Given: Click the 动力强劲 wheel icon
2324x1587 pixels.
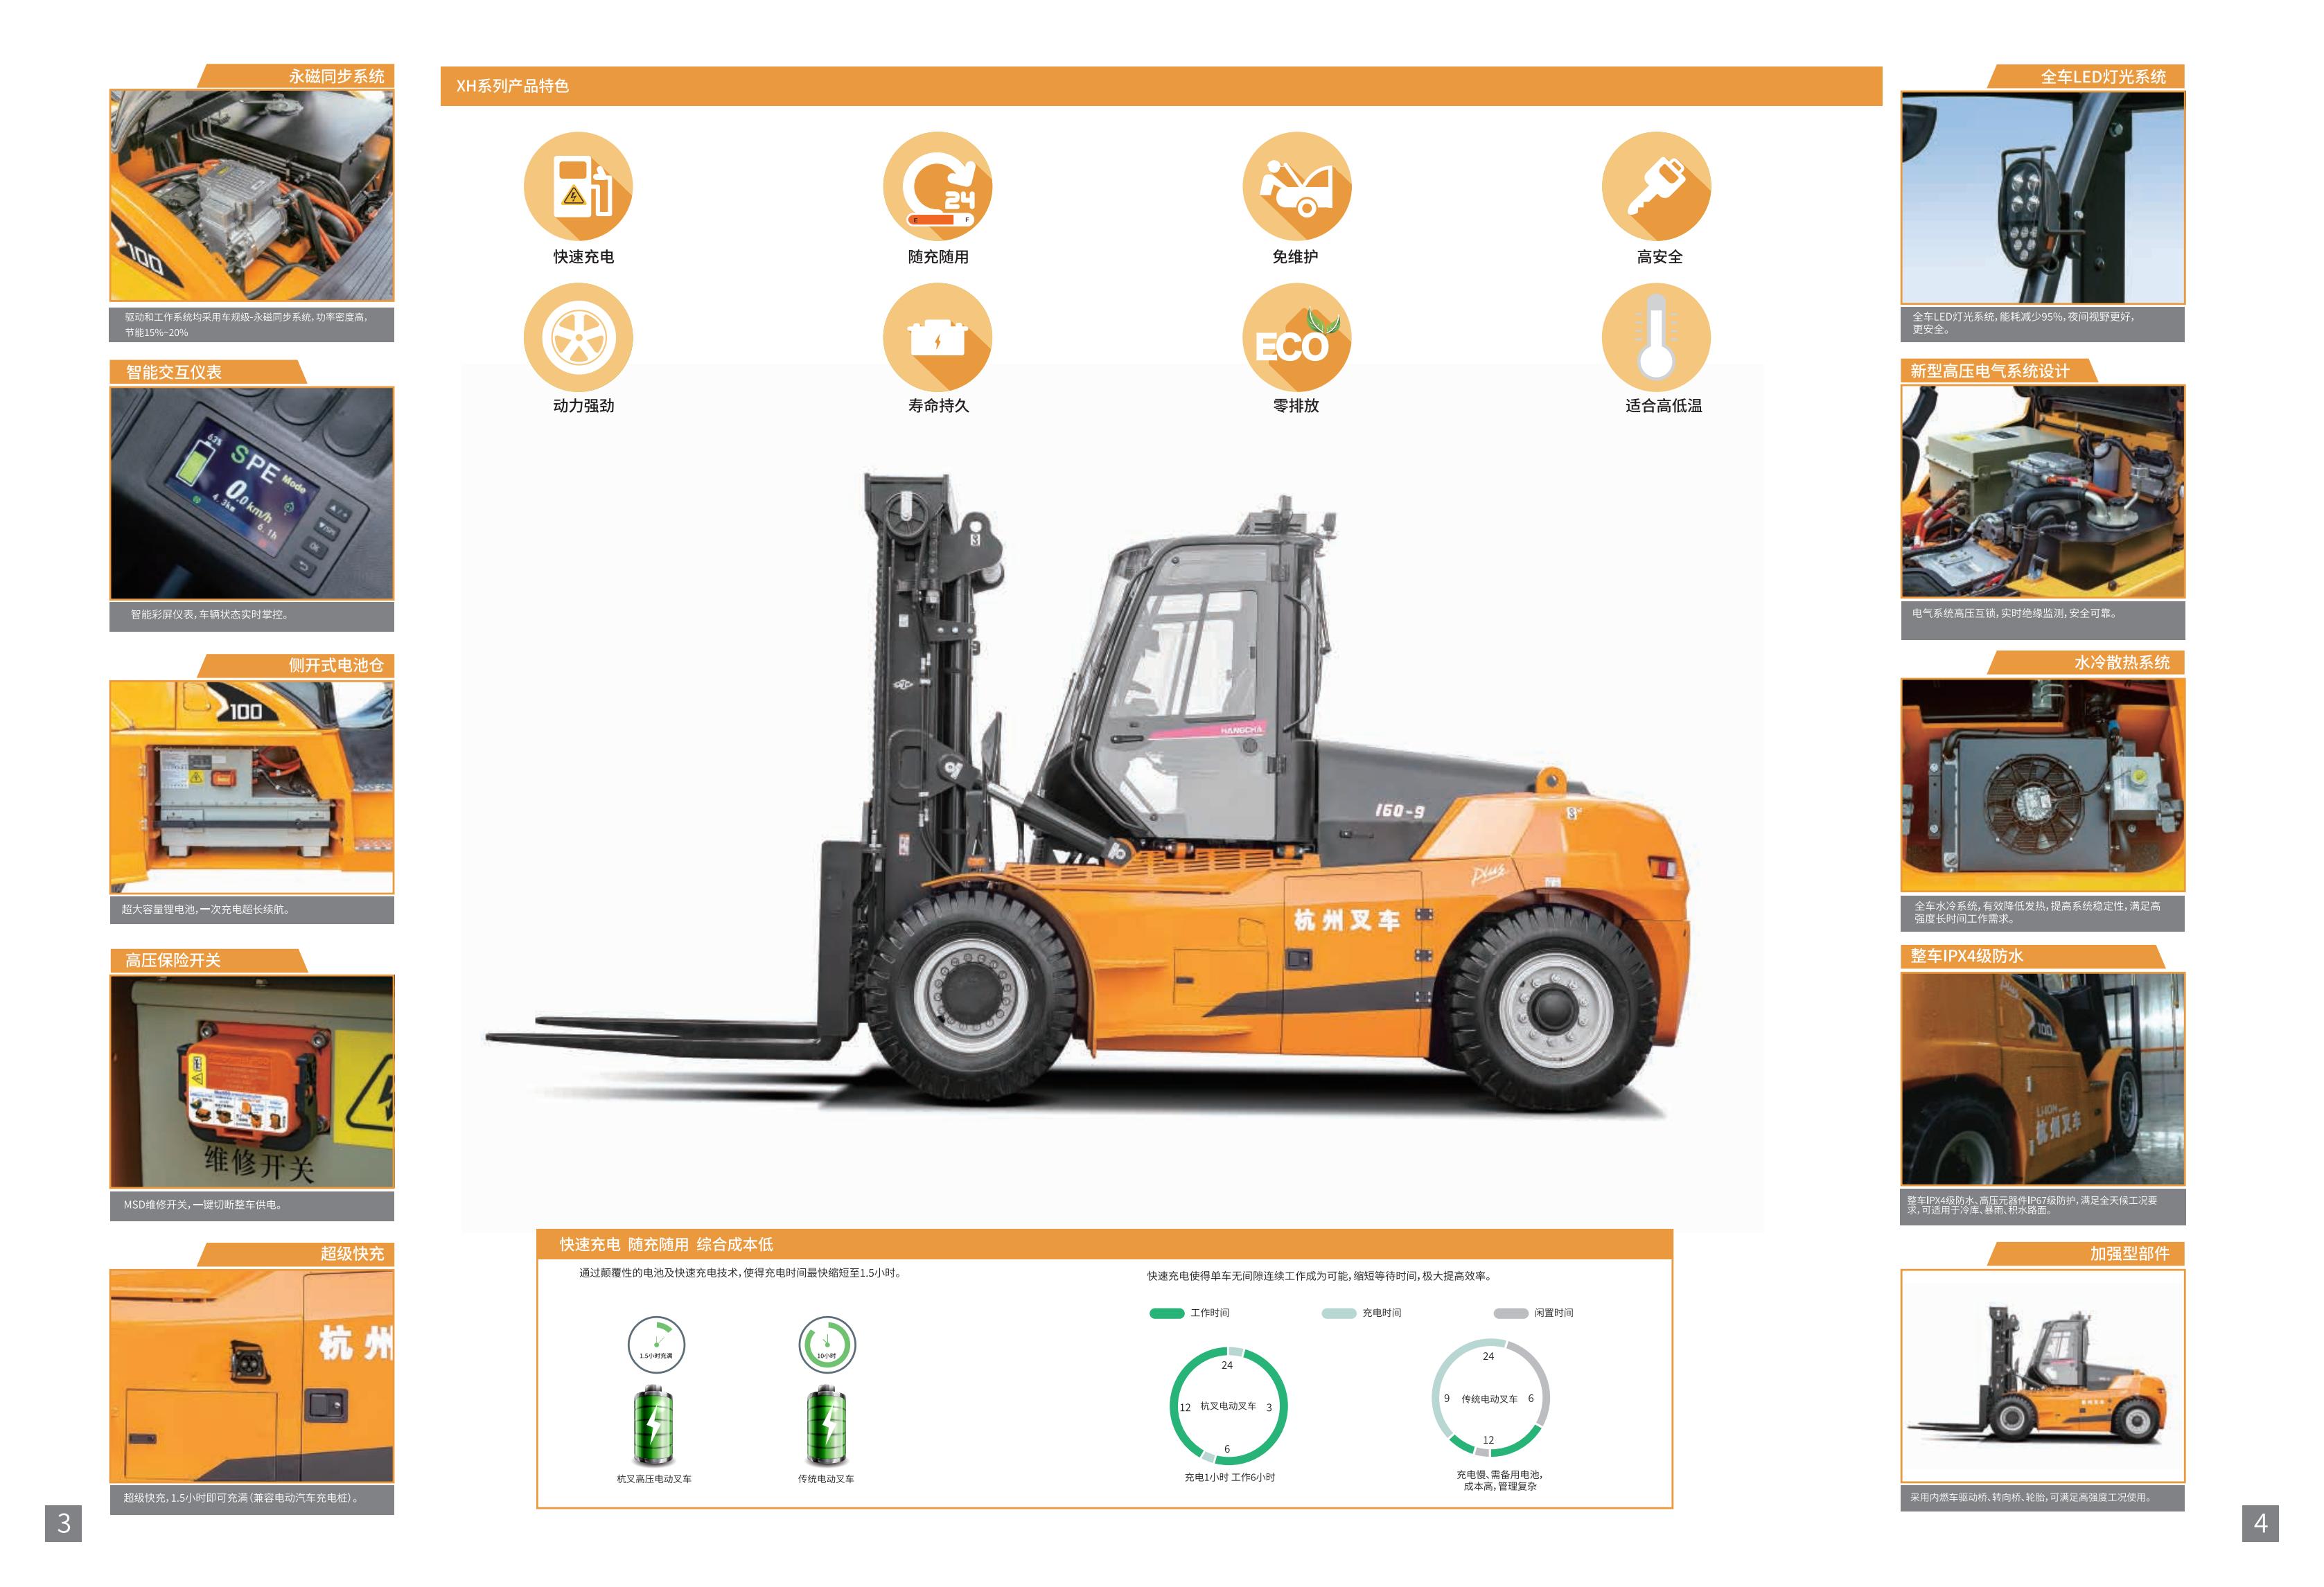Looking at the screenshot, I should pos(578,337).
